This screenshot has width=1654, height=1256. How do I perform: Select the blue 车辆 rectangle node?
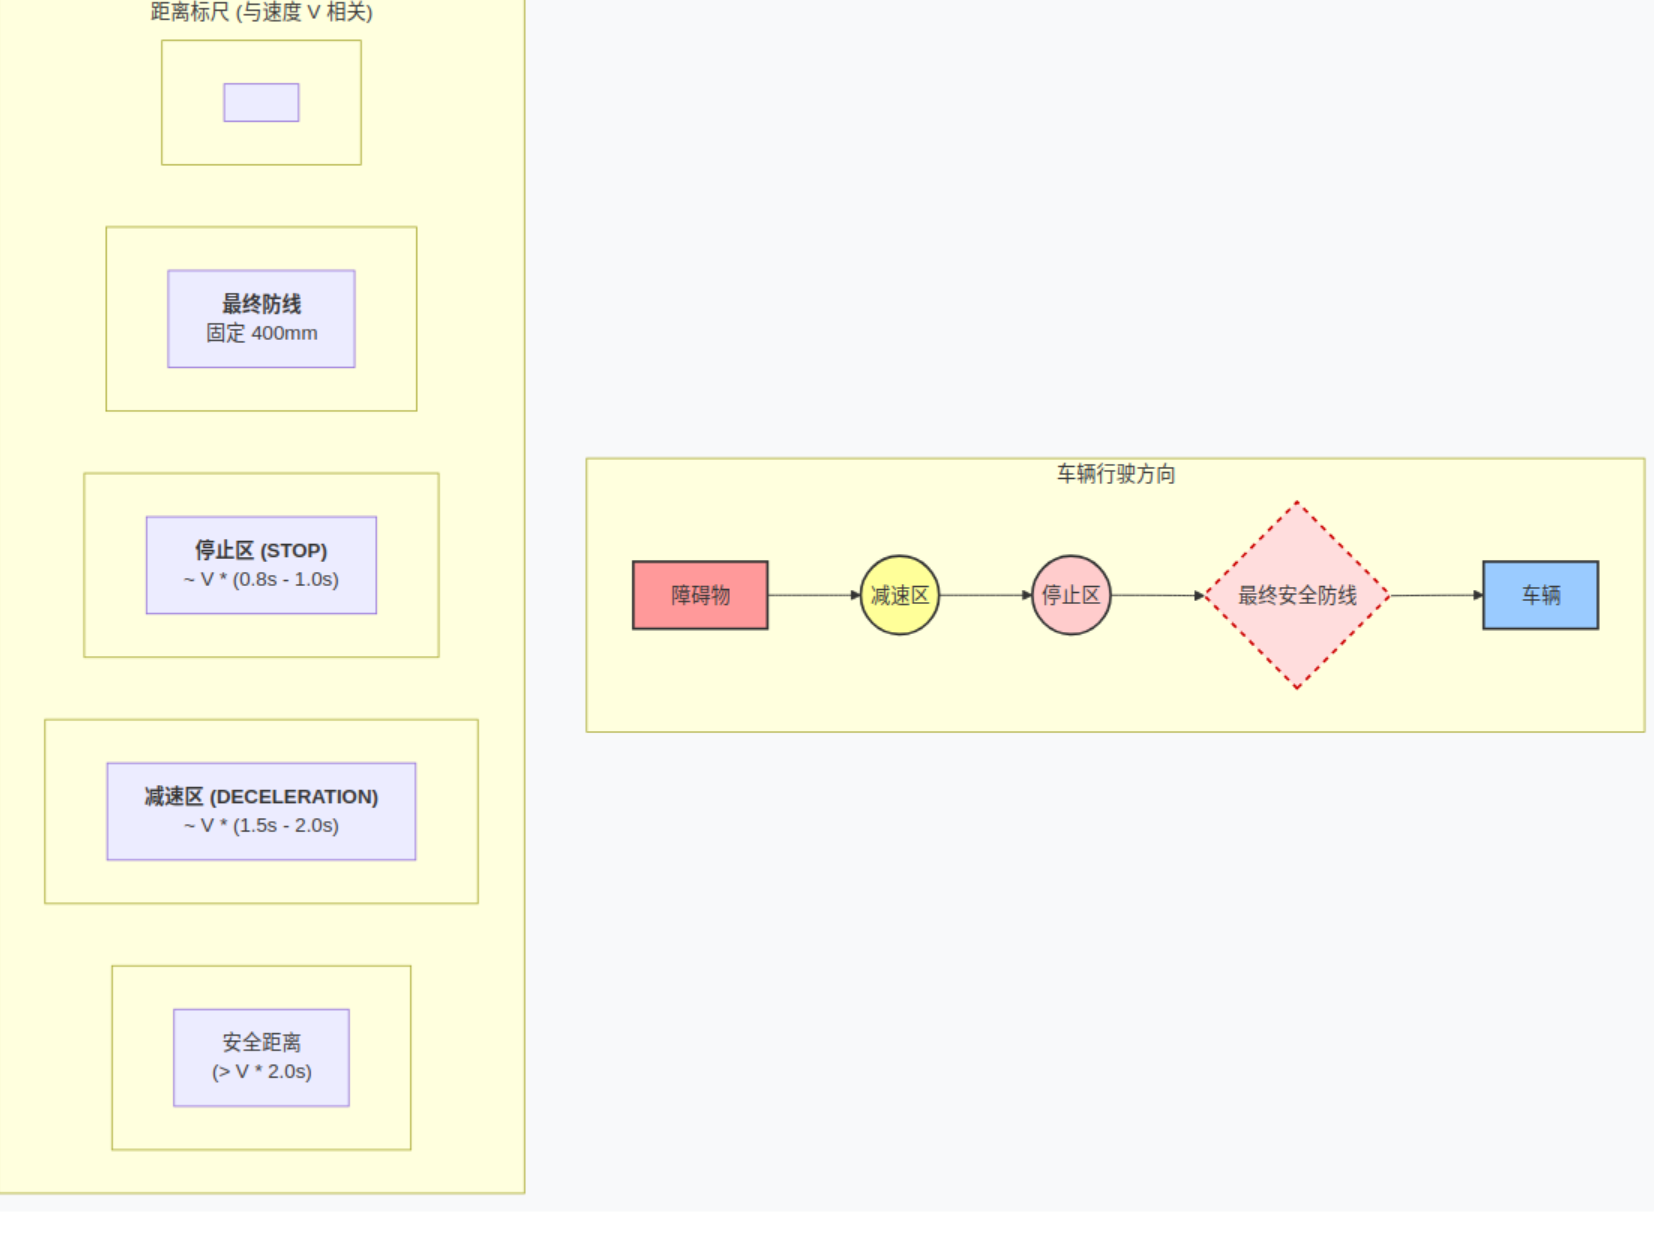pos(1540,595)
